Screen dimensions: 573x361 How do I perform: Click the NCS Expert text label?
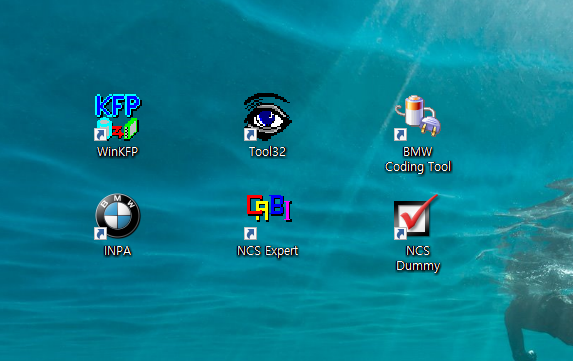click(267, 251)
